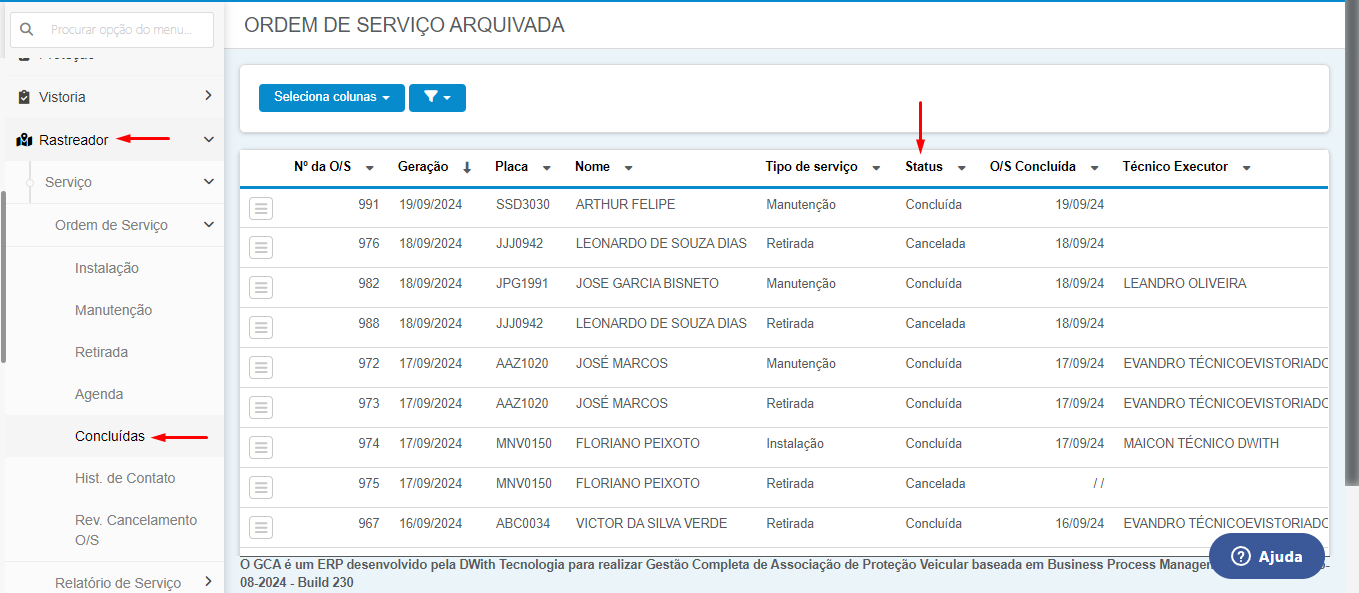The width and height of the screenshot is (1359, 593).
Task: Click Concluída status in row 991
Action: pyautogui.click(x=934, y=204)
